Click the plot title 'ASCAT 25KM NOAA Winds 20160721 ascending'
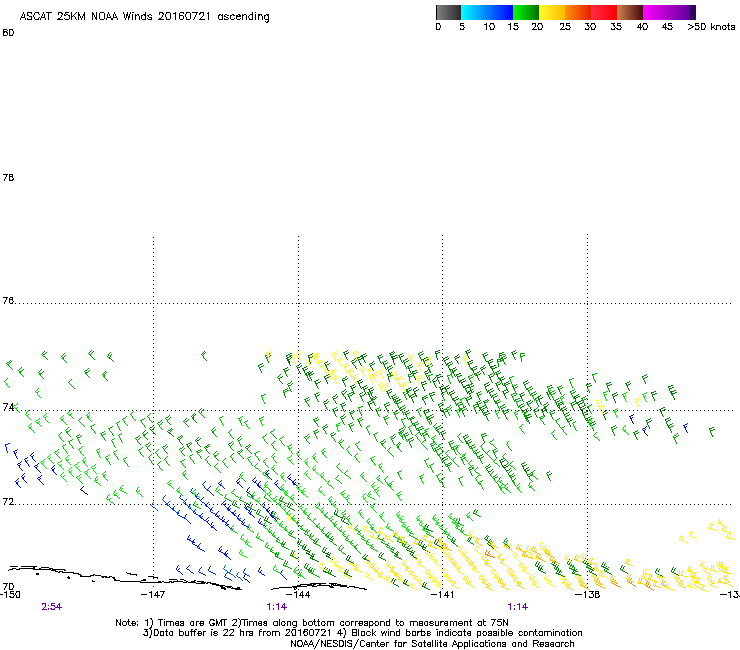 (x=144, y=17)
